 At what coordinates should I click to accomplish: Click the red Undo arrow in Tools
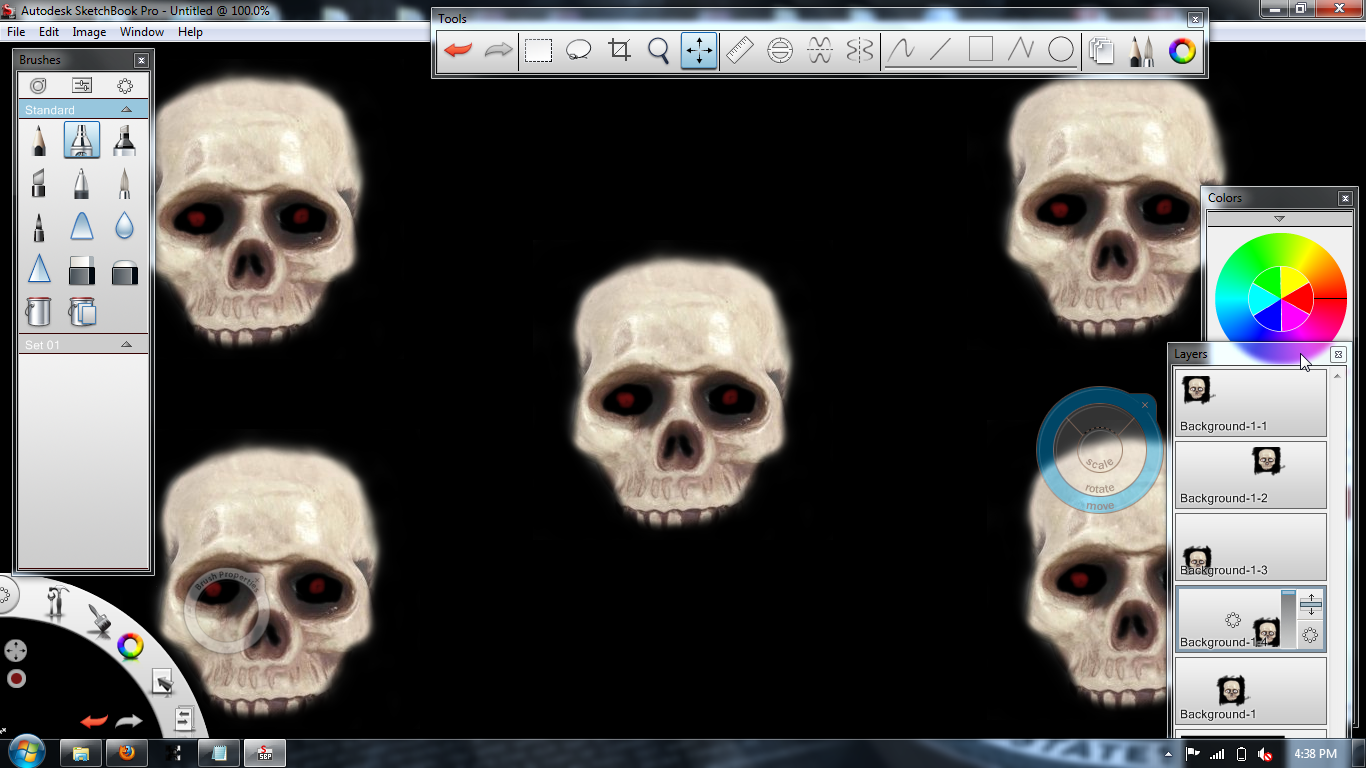(458, 50)
